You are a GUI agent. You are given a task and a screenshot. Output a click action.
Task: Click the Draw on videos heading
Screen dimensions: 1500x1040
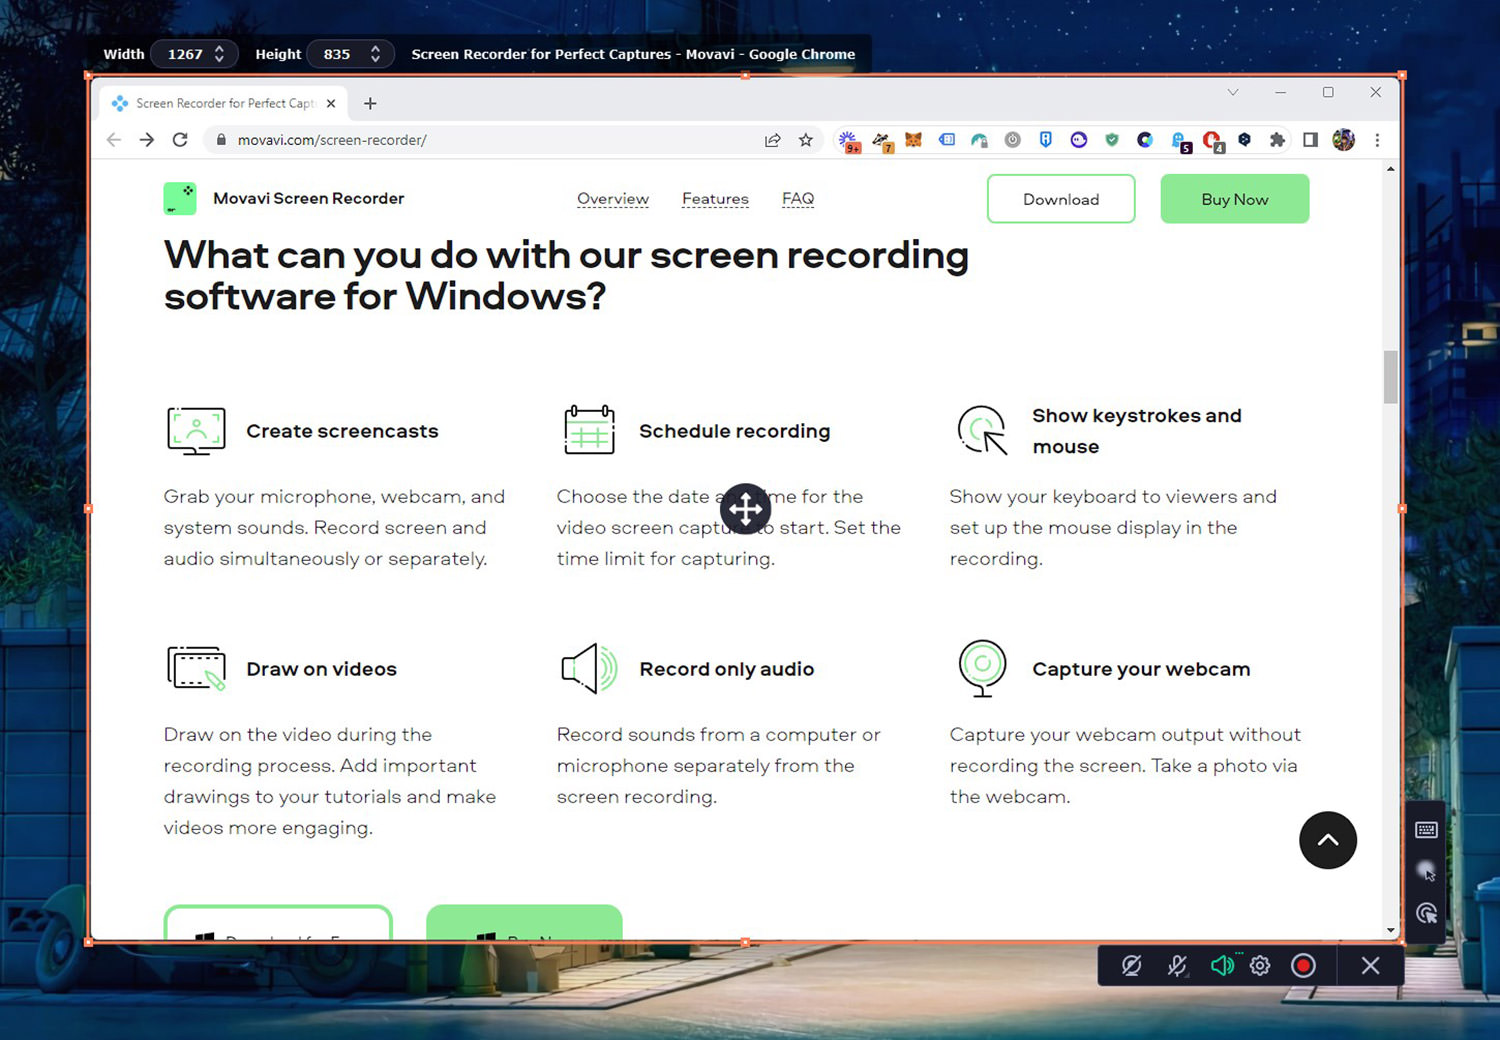point(321,669)
